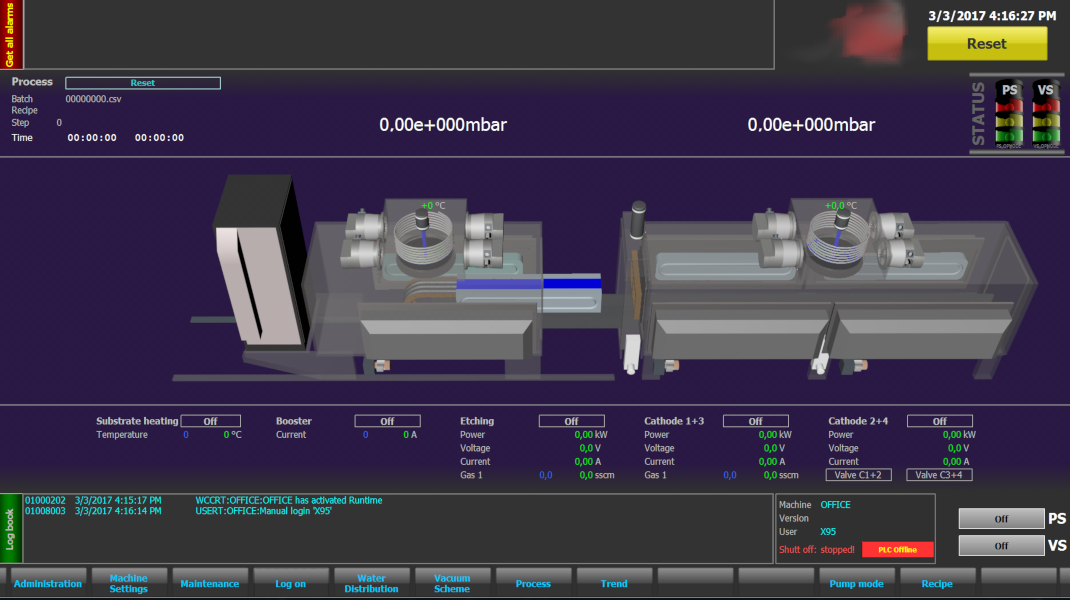Screen dimensions: 1070x600
Task: Click the red PLC Offline indicator
Action: pos(897,550)
